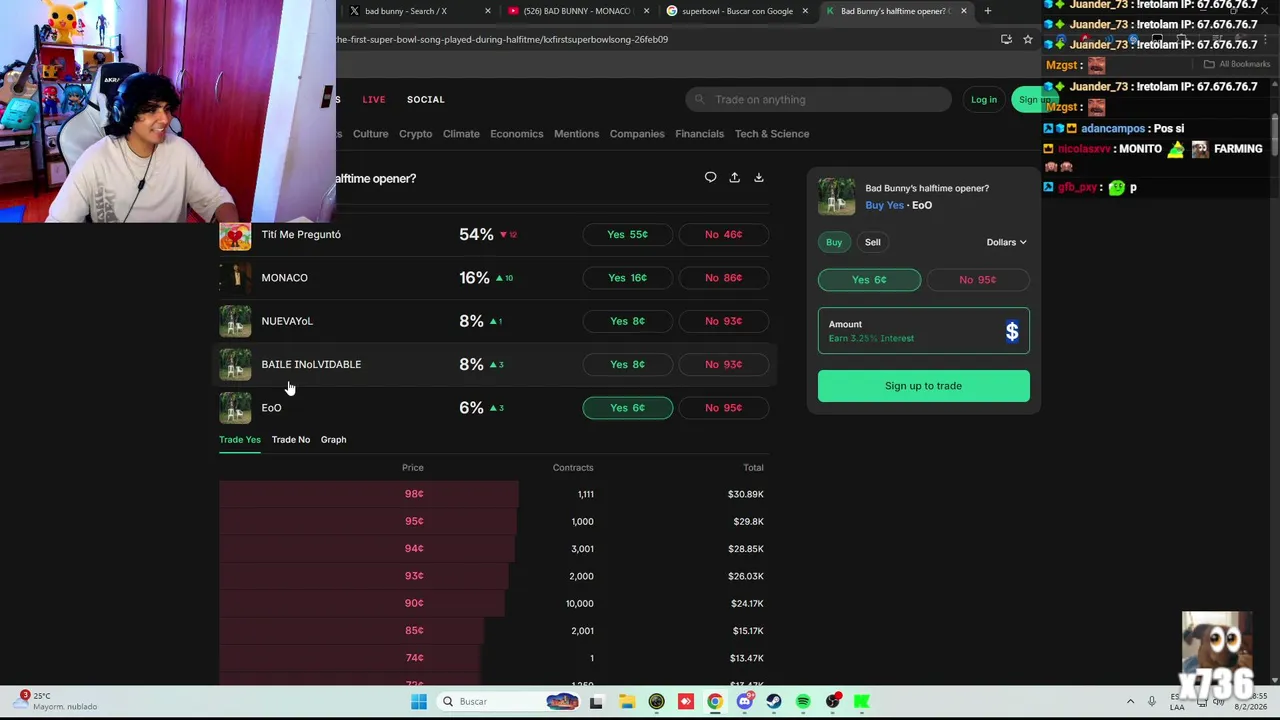The height and width of the screenshot is (720, 1280).
Task: Show hidden system tray icons chevron
Action: (1130, 701)
